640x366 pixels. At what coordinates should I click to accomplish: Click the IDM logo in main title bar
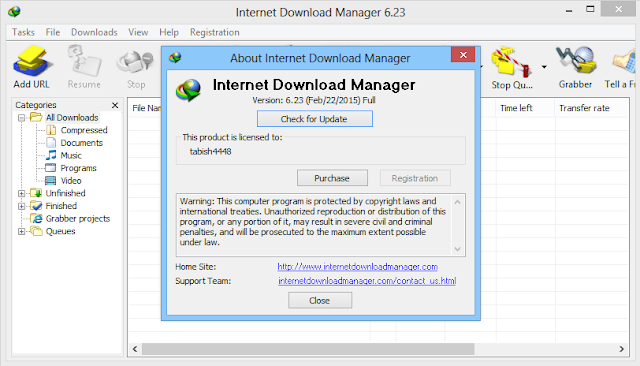pos(14,11)
